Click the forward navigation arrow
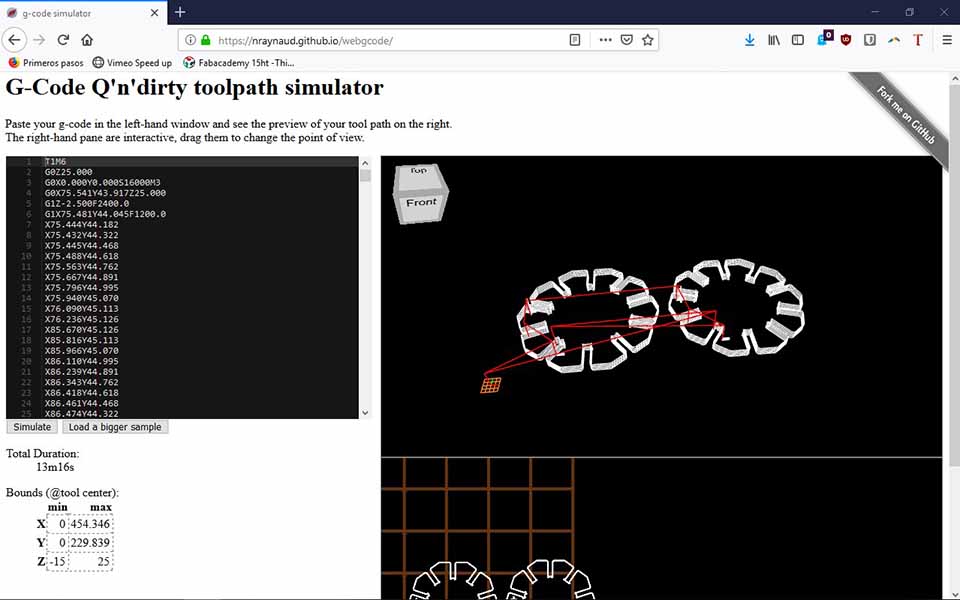The image size is (960, 600). (39, 40)
